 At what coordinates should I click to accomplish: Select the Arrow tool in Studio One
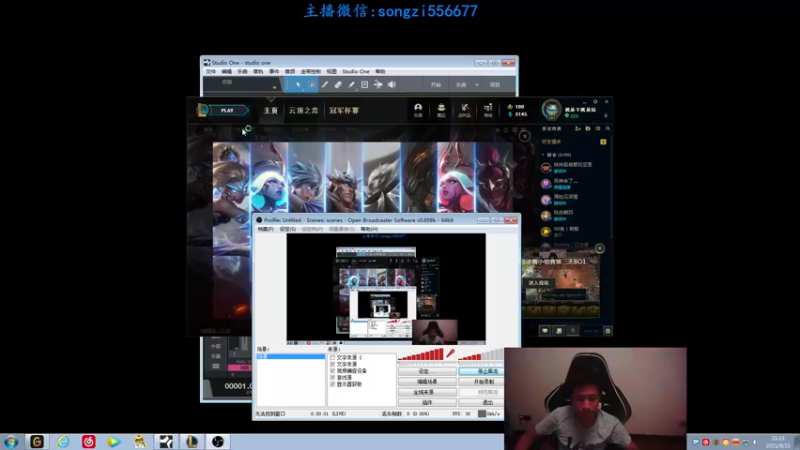click(298, 85)
